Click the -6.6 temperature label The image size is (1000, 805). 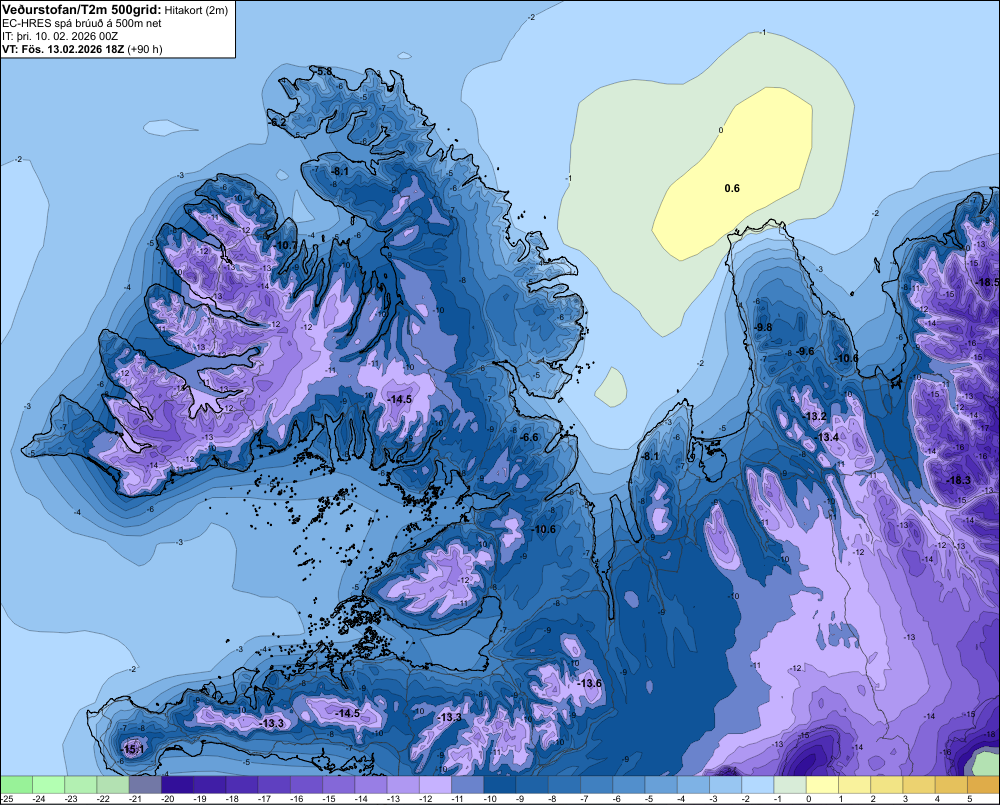529,438
